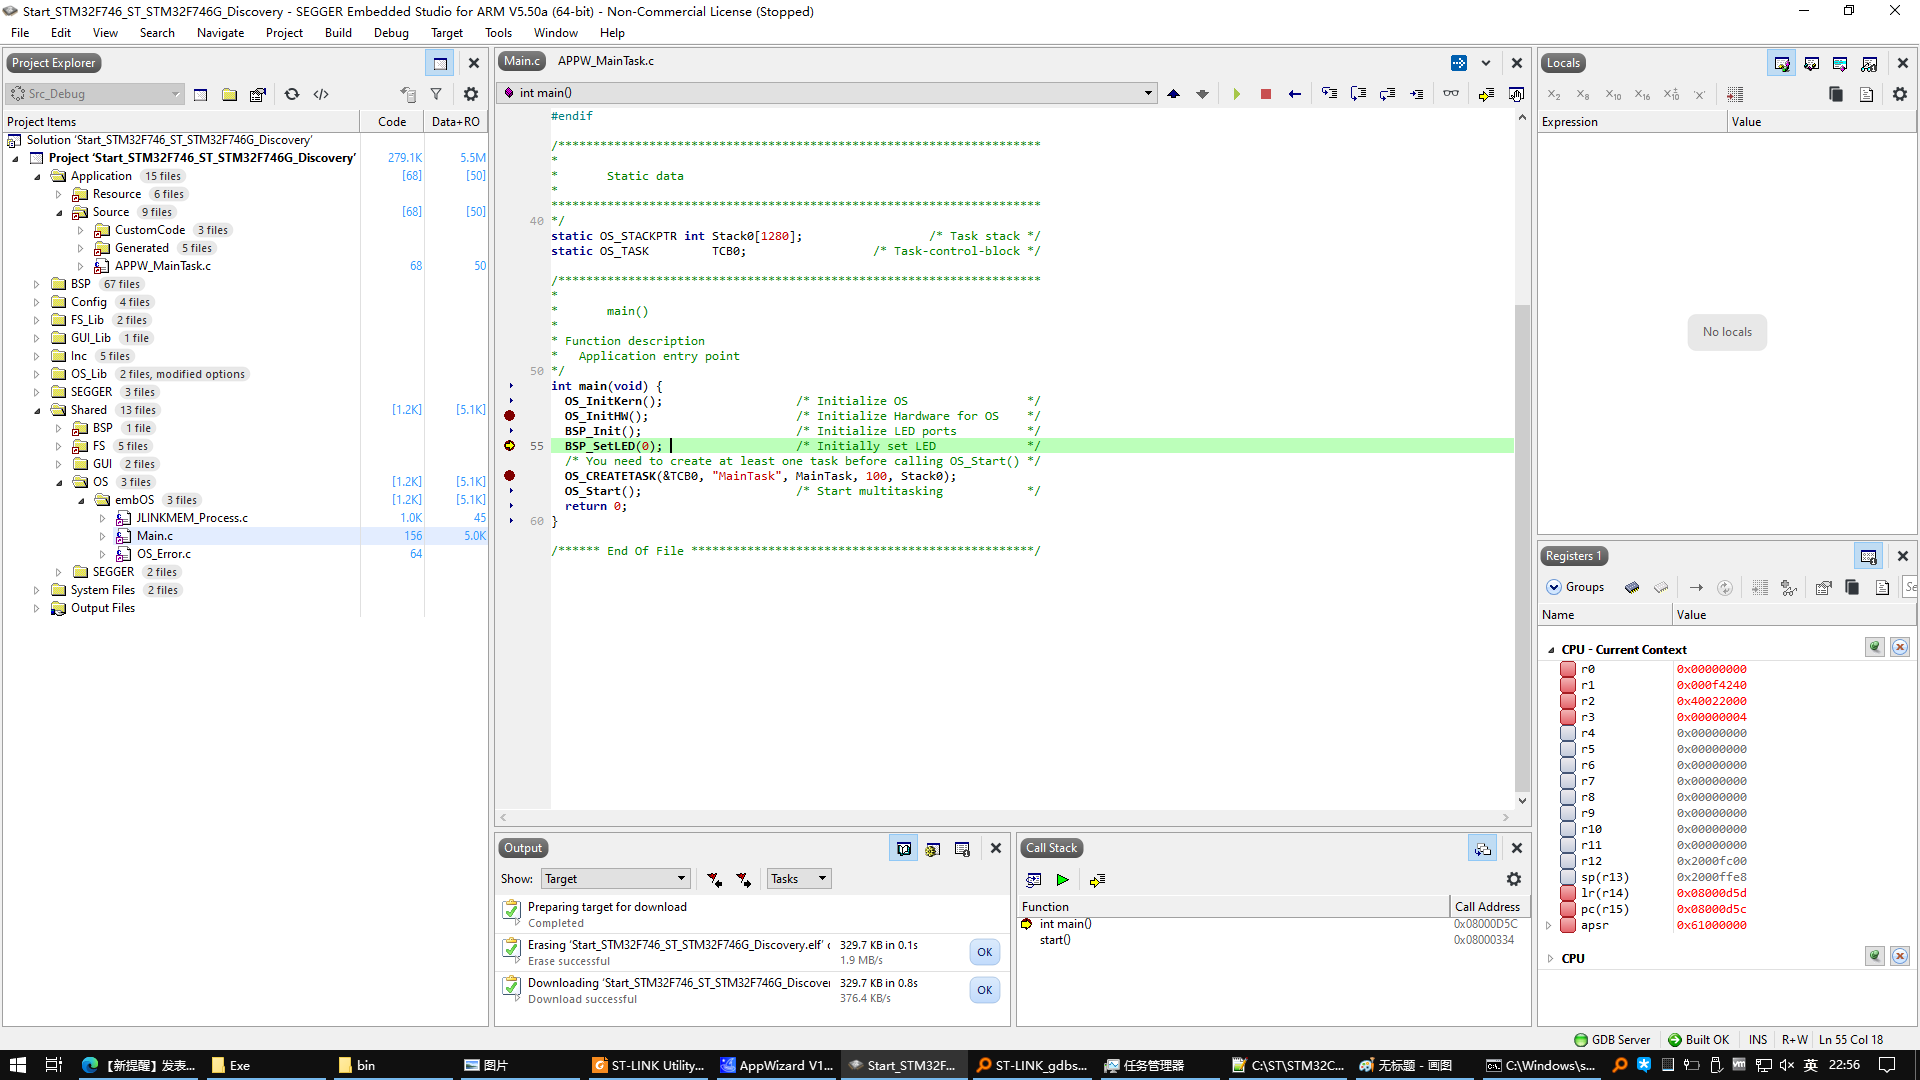
Task: Open the Navigate menu
Action: point(220,33)
